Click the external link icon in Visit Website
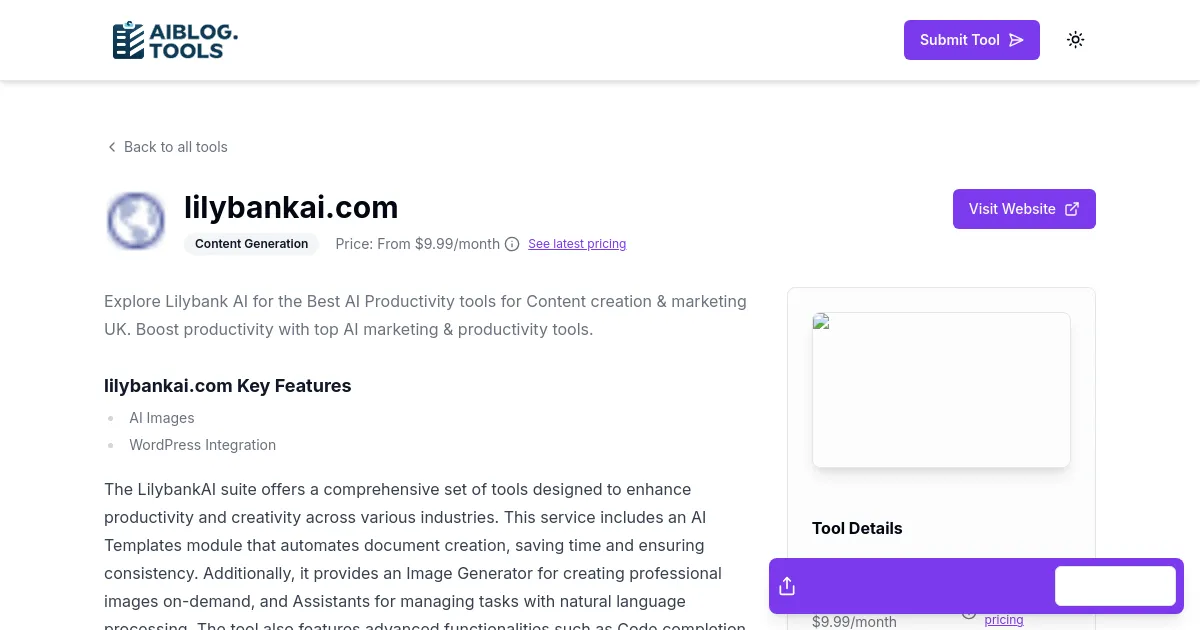This screenshot has height=630, width=1200. 1072,209
